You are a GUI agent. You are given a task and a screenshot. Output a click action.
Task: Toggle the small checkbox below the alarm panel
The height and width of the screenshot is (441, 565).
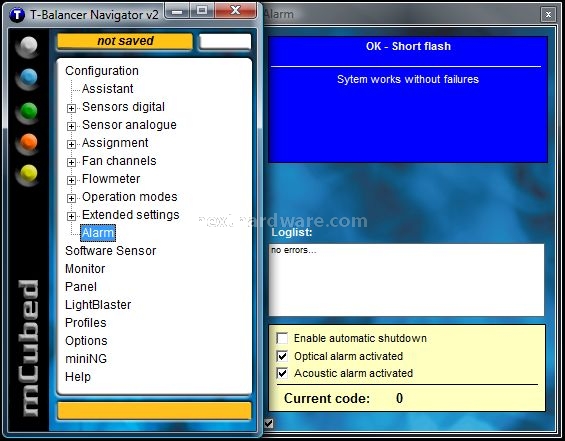pos(268,423)
